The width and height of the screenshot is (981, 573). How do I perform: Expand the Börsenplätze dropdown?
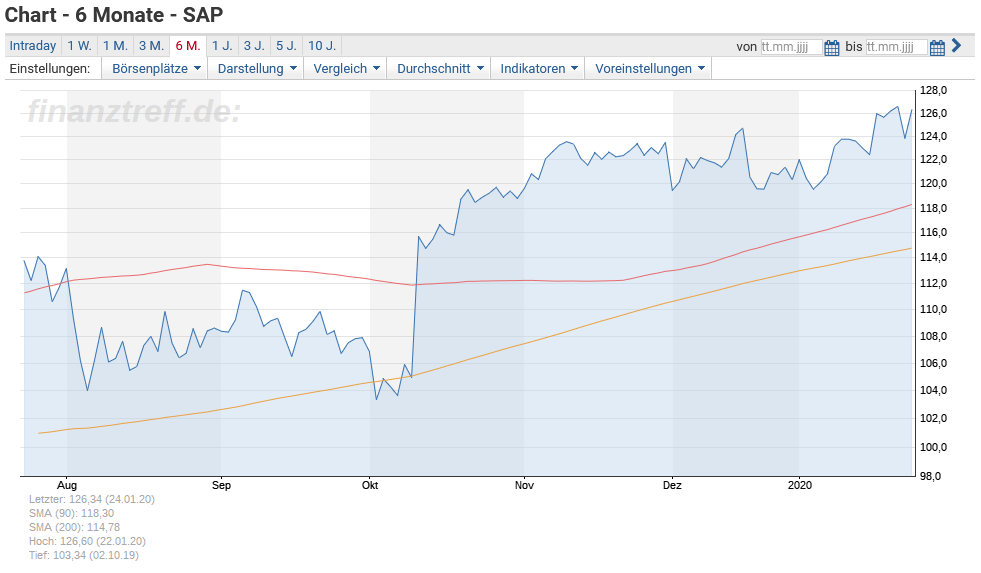click(156, 69)
